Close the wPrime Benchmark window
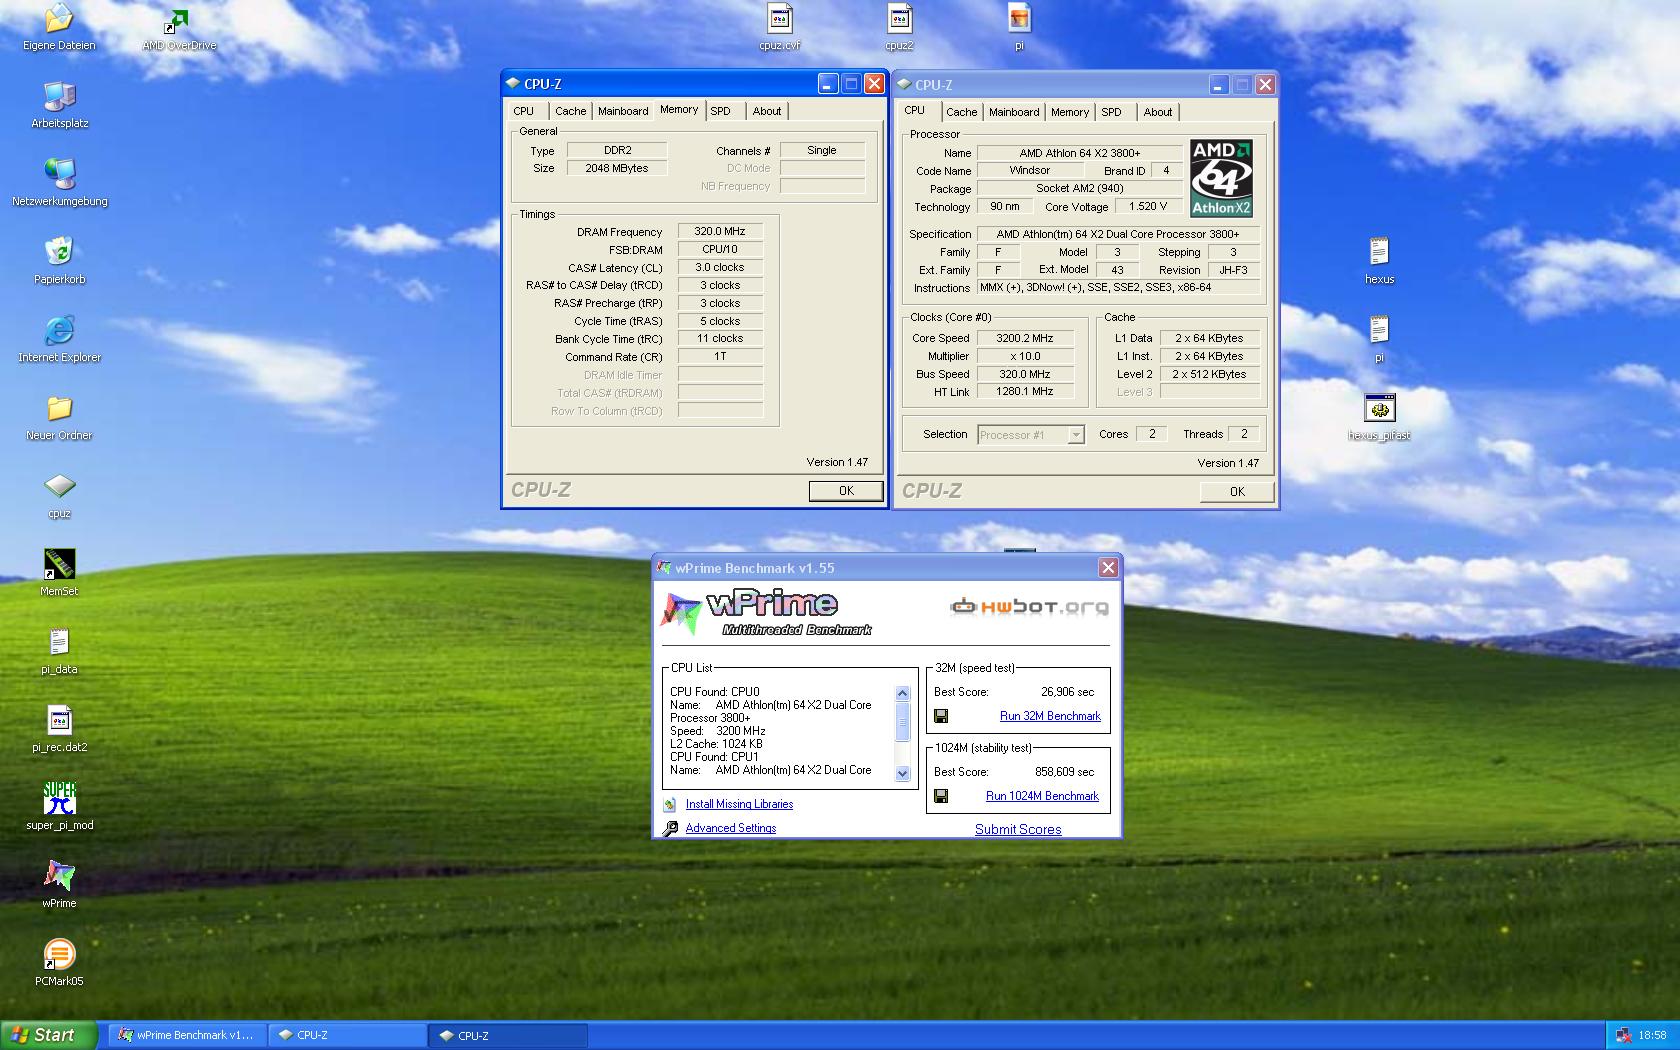 tap(1108, 568)
